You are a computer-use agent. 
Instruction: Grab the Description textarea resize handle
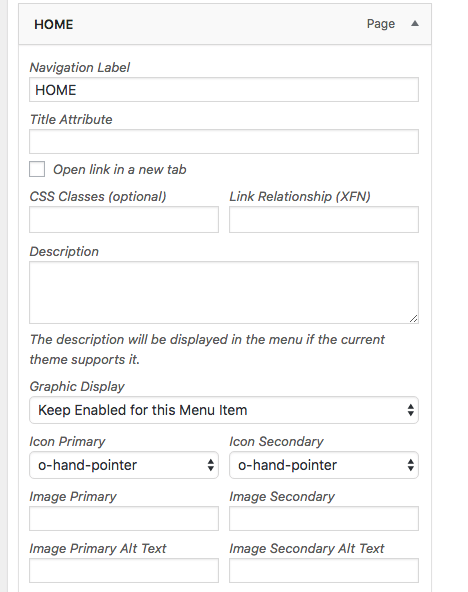pos(414,319)
